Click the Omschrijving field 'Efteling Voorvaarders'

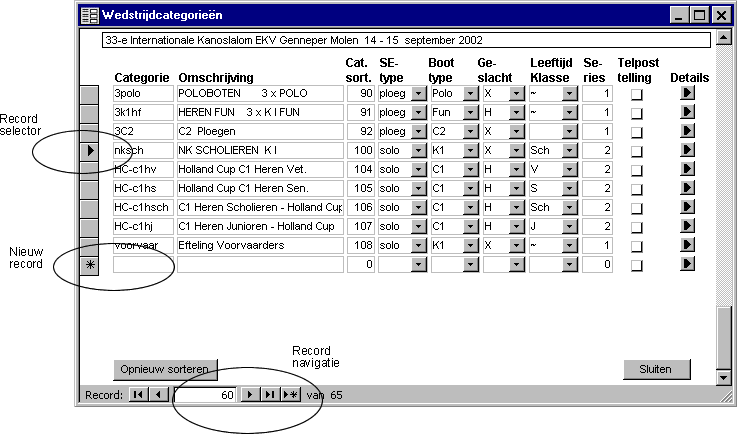(260, 245)
